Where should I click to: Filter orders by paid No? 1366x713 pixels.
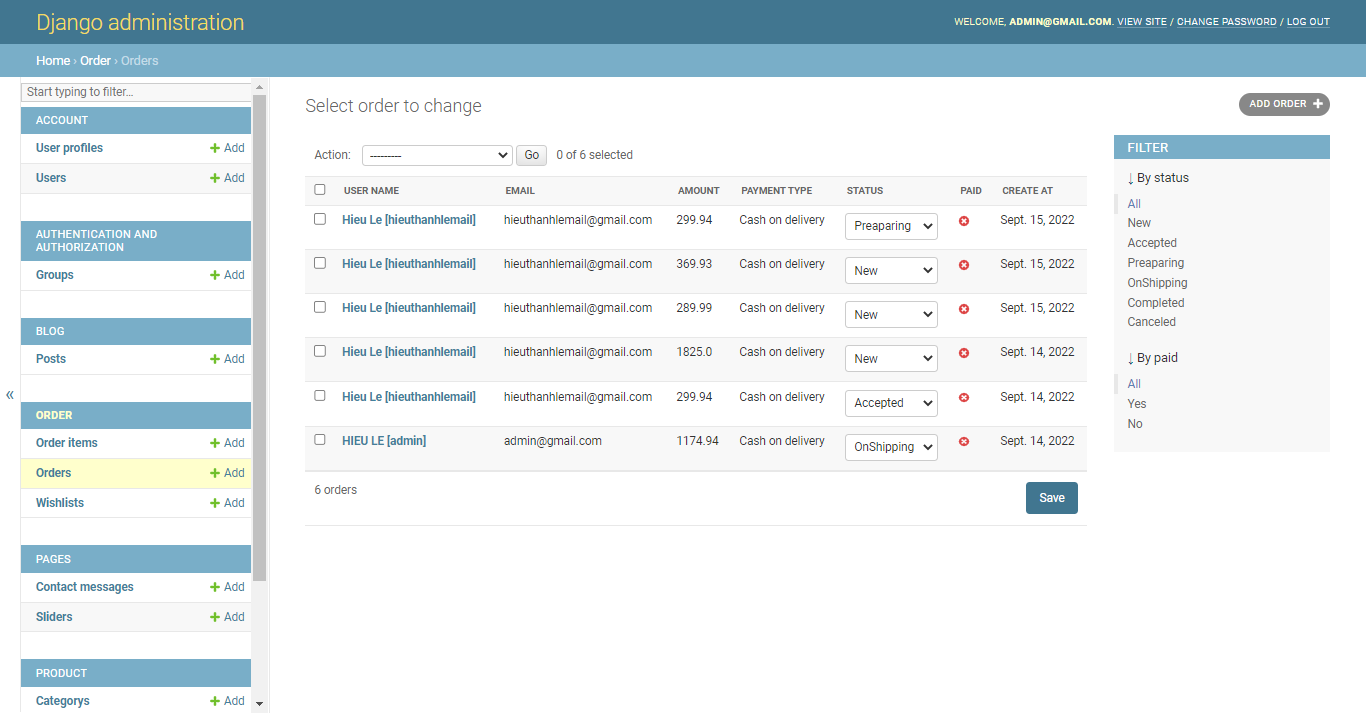1135,424
